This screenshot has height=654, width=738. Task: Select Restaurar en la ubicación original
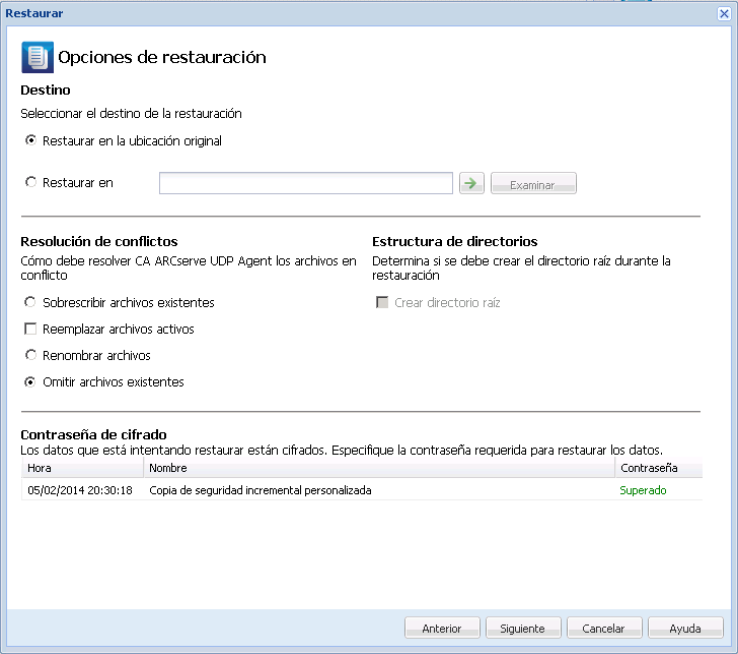(x=31, y=141)
